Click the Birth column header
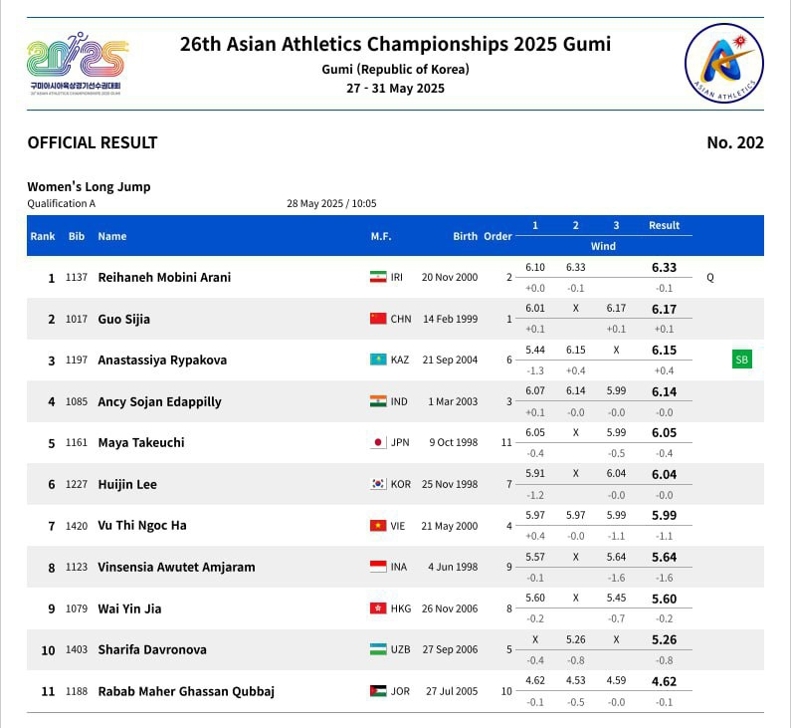791x728 pixels. pos(465,236)
